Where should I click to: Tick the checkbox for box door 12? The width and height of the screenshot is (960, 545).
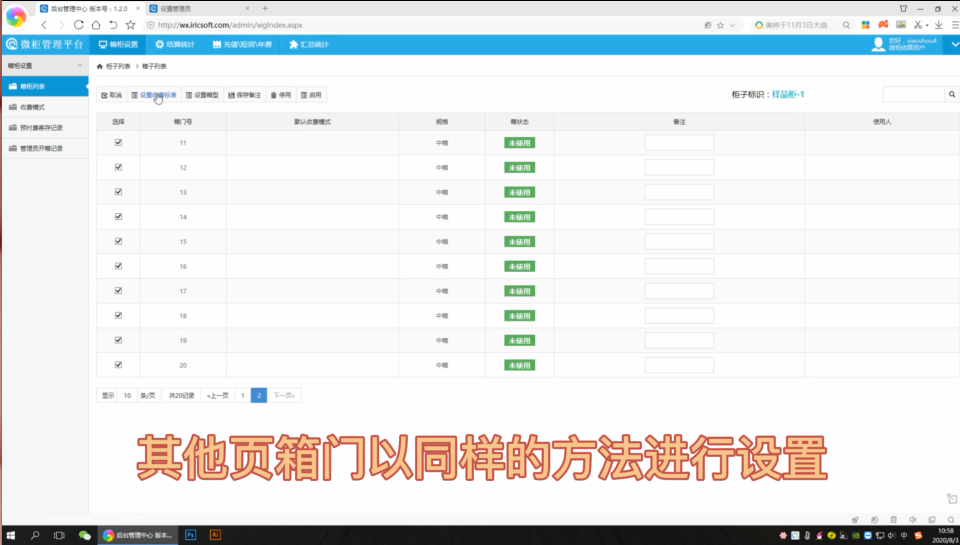click(x=118, y=167)
